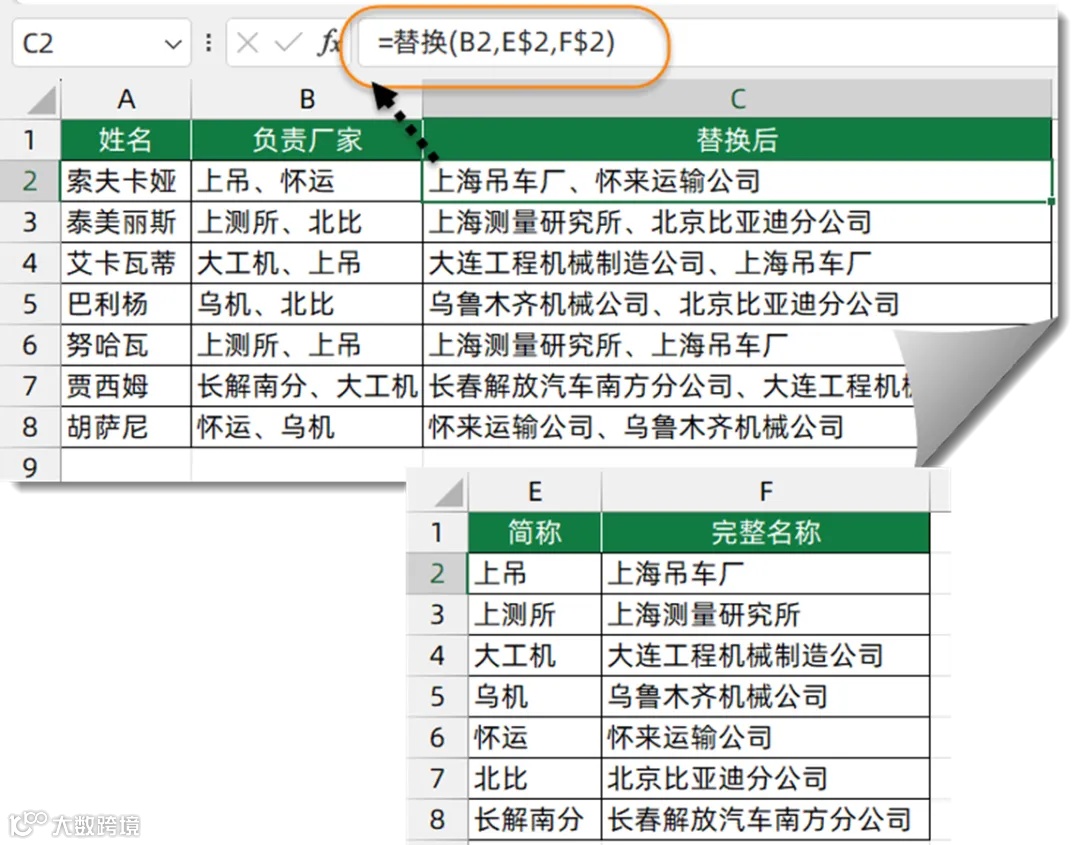Click cell 上海测量研究所 in column F

coord(766,614)
